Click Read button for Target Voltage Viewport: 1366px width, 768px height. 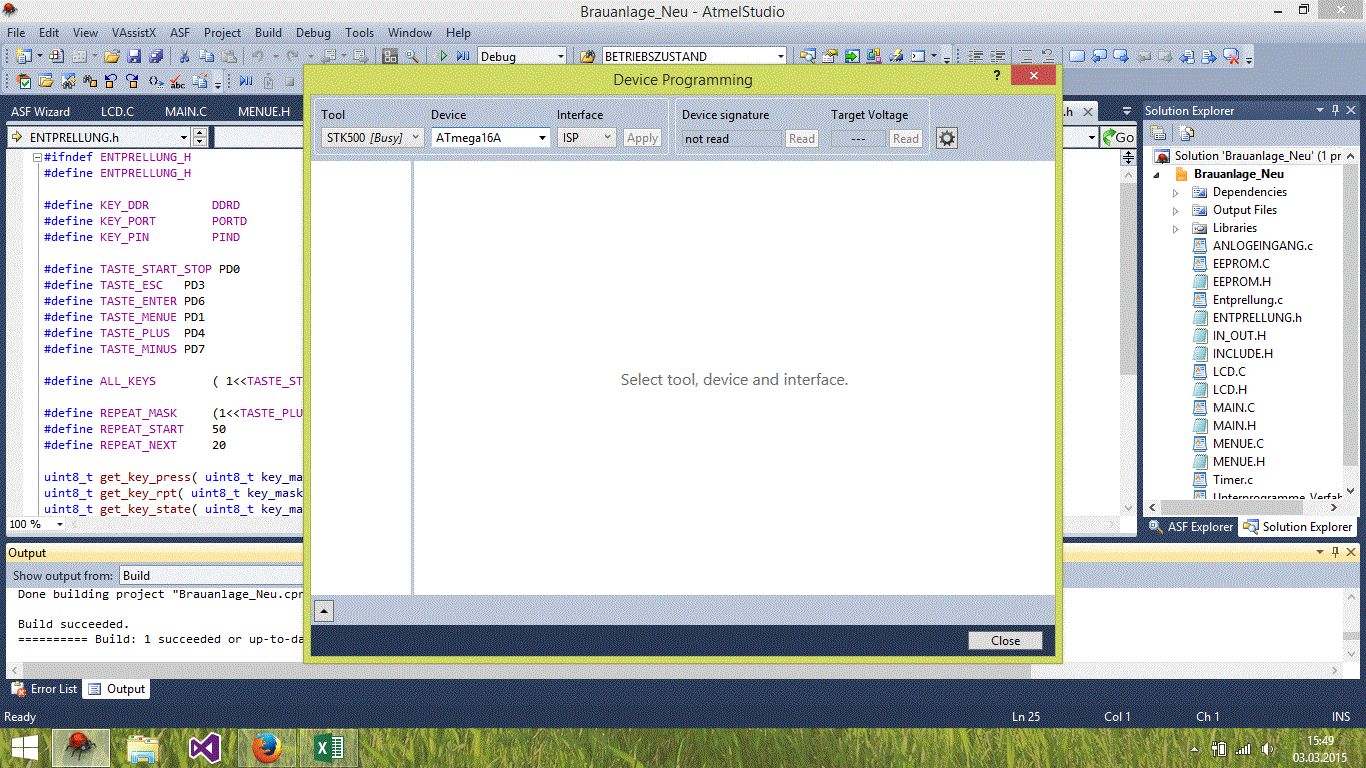[x=906, y=138]
